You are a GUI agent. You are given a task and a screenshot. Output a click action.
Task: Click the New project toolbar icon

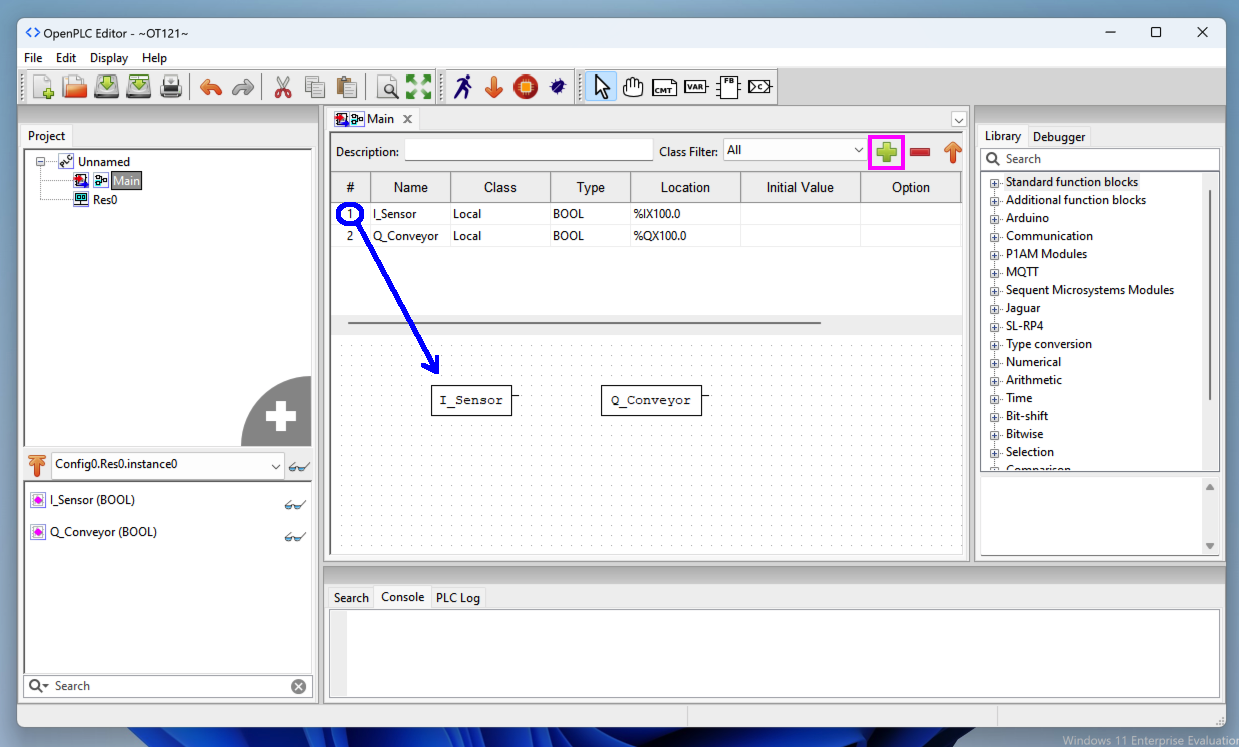click(x=43, y=87)
